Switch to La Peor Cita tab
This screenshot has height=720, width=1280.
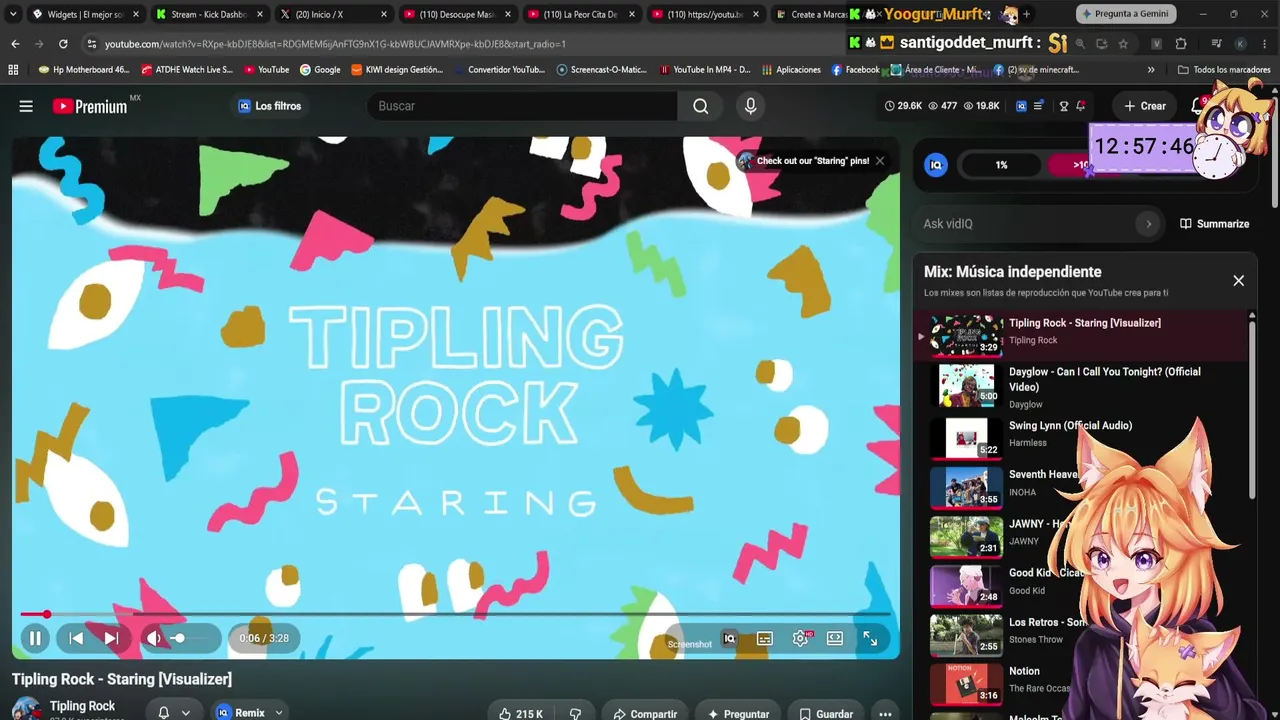coord(580,14)
